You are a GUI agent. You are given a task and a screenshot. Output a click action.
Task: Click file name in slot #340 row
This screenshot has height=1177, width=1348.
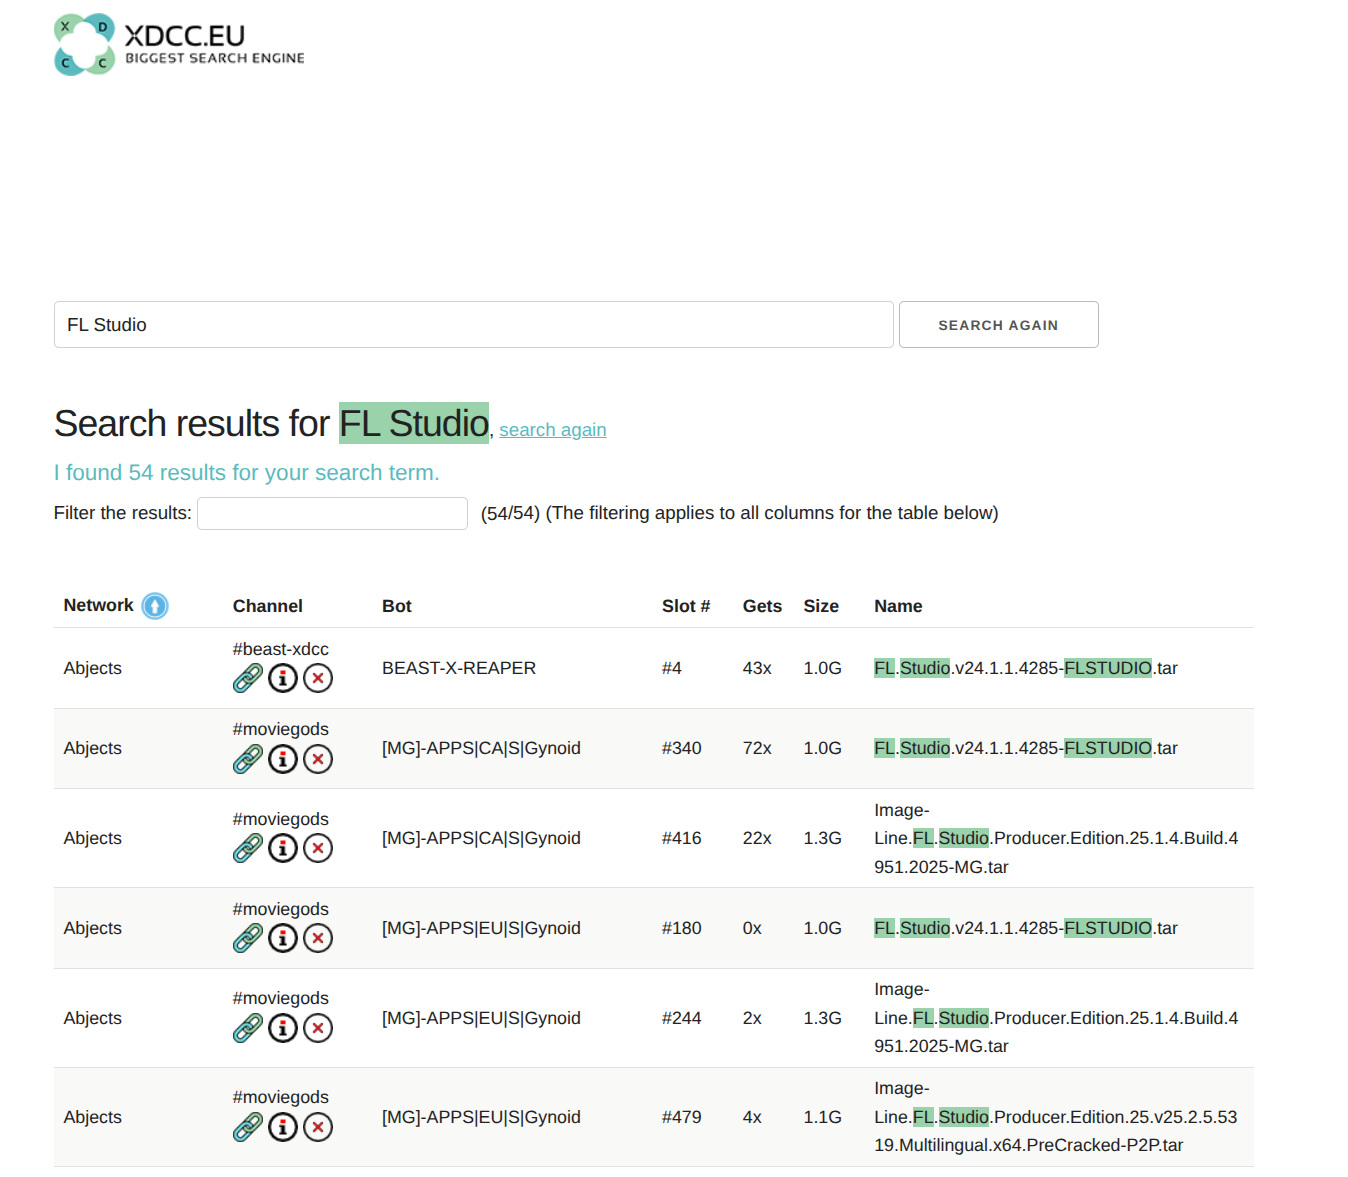(1026, 748)
